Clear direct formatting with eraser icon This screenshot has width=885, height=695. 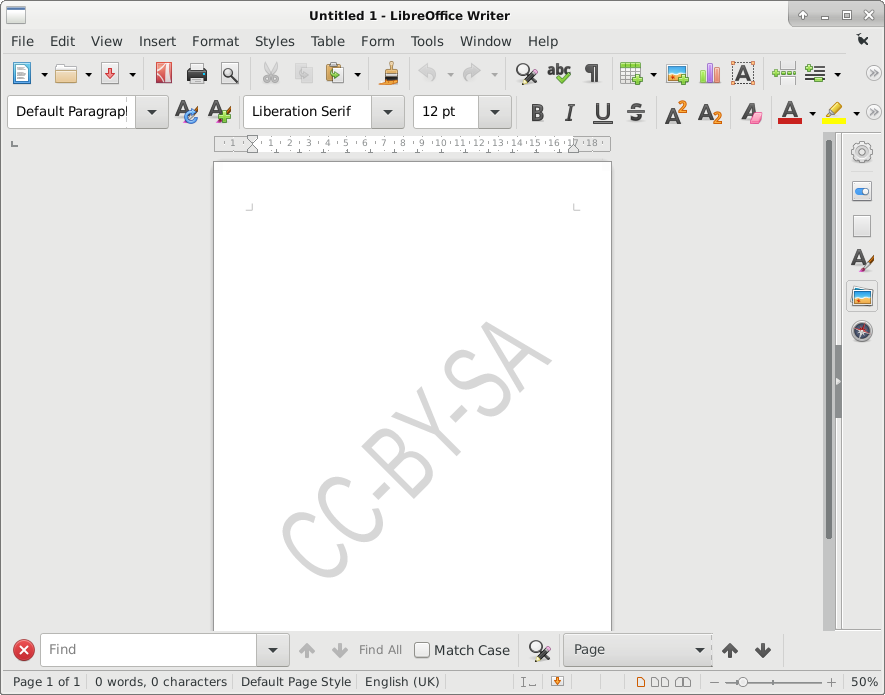click(752, 112)
